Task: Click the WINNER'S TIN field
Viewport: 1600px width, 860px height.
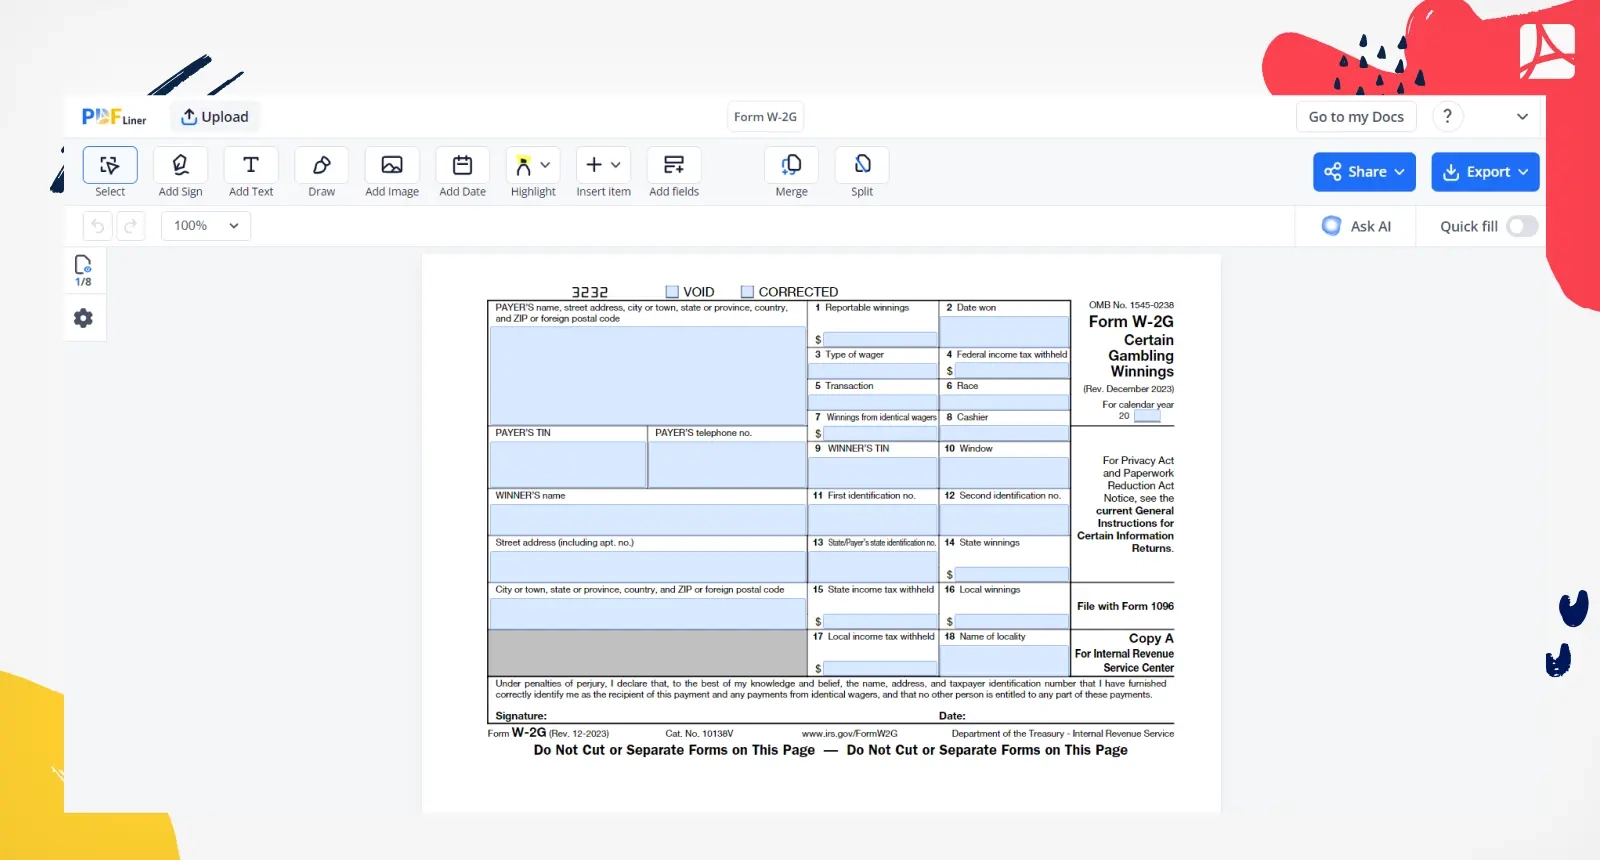Action: click(x=873, y=471)
